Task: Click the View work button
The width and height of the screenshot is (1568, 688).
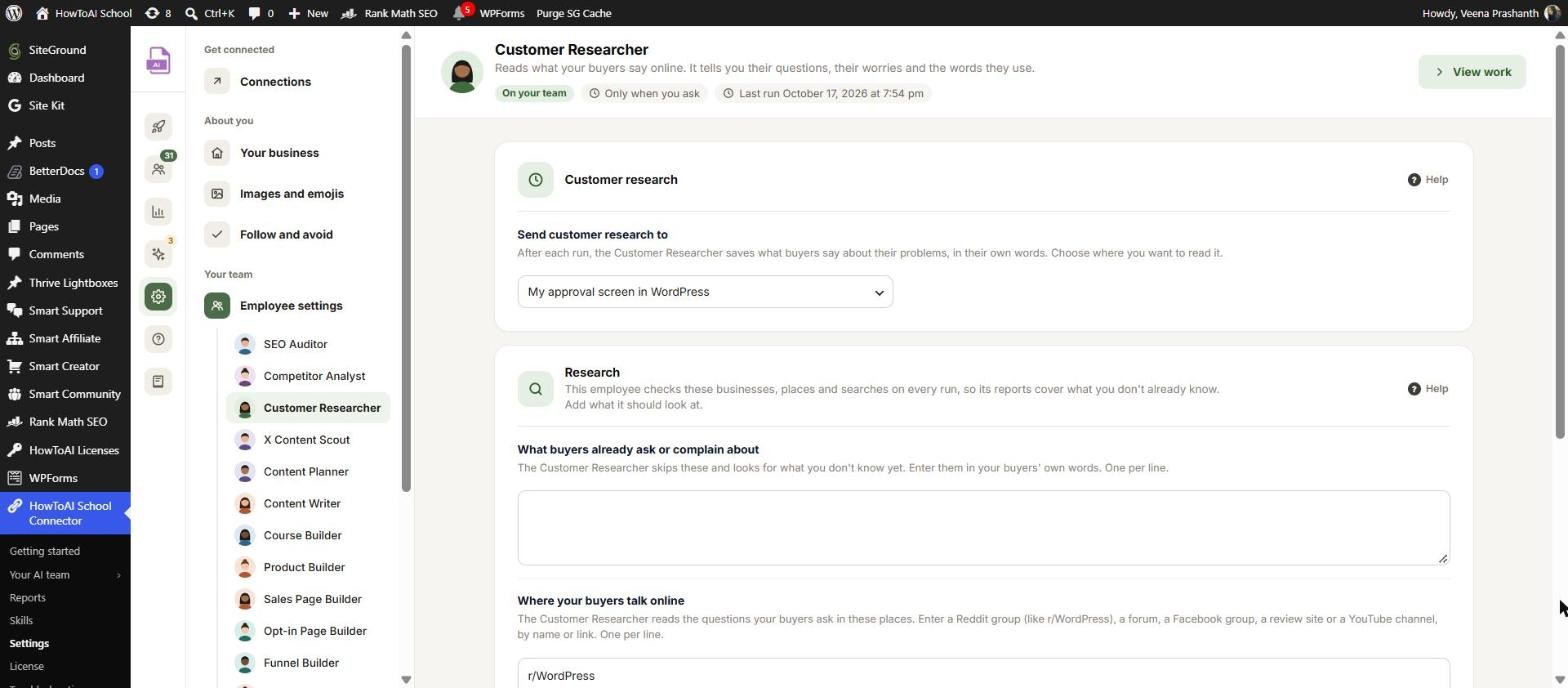Action: pyautogui.click(x=1472, y=72)
